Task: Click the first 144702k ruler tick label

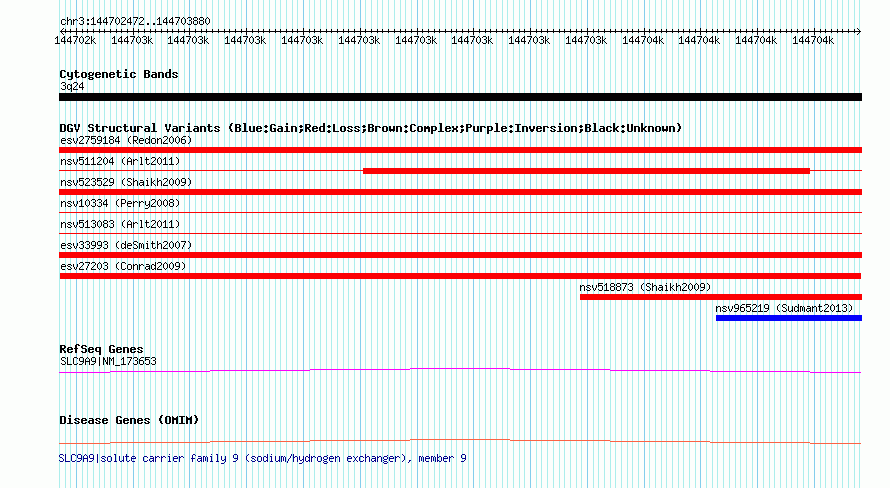Action: (x=75, y=40)
